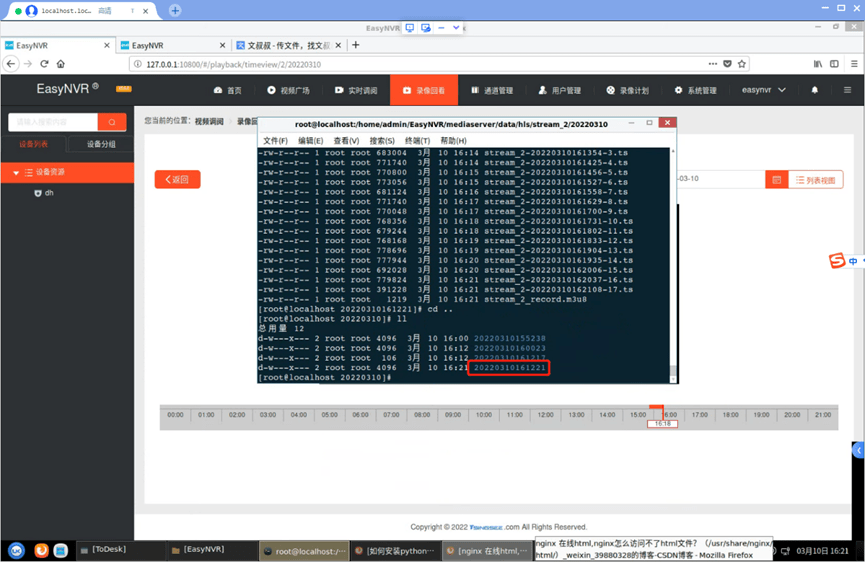The height and width of the screenshot is (562, 865).
Task: Click the remote toolbar second screen icon
Action: pos(425,28)
